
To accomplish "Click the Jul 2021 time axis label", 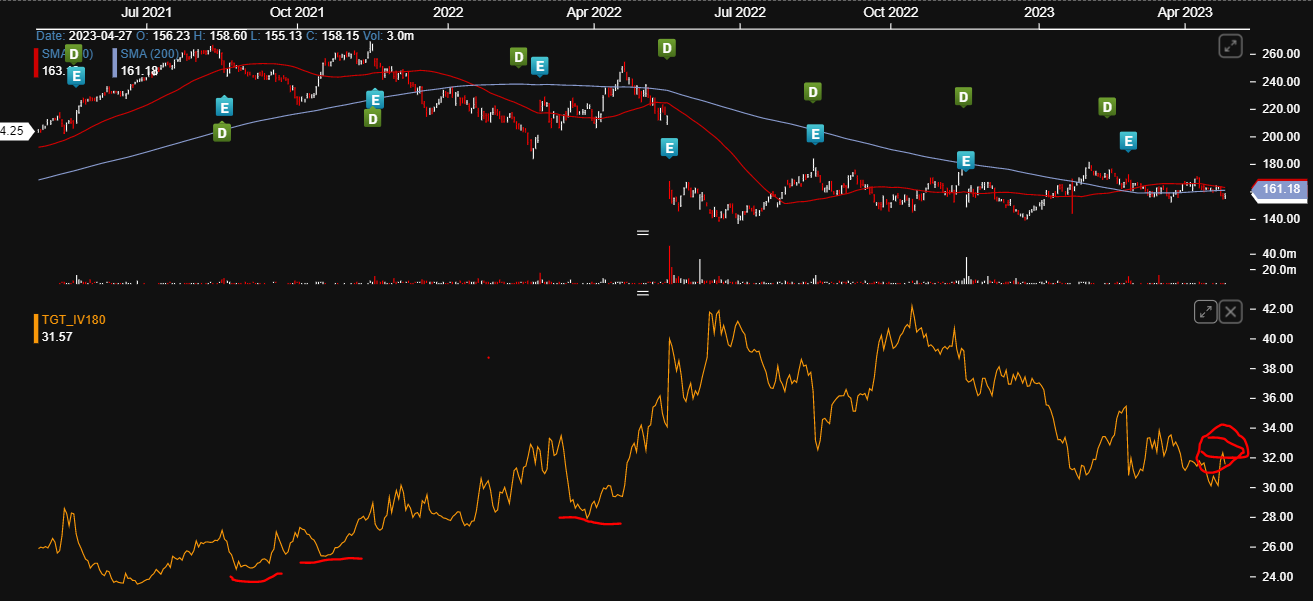I will click(147, 12).
